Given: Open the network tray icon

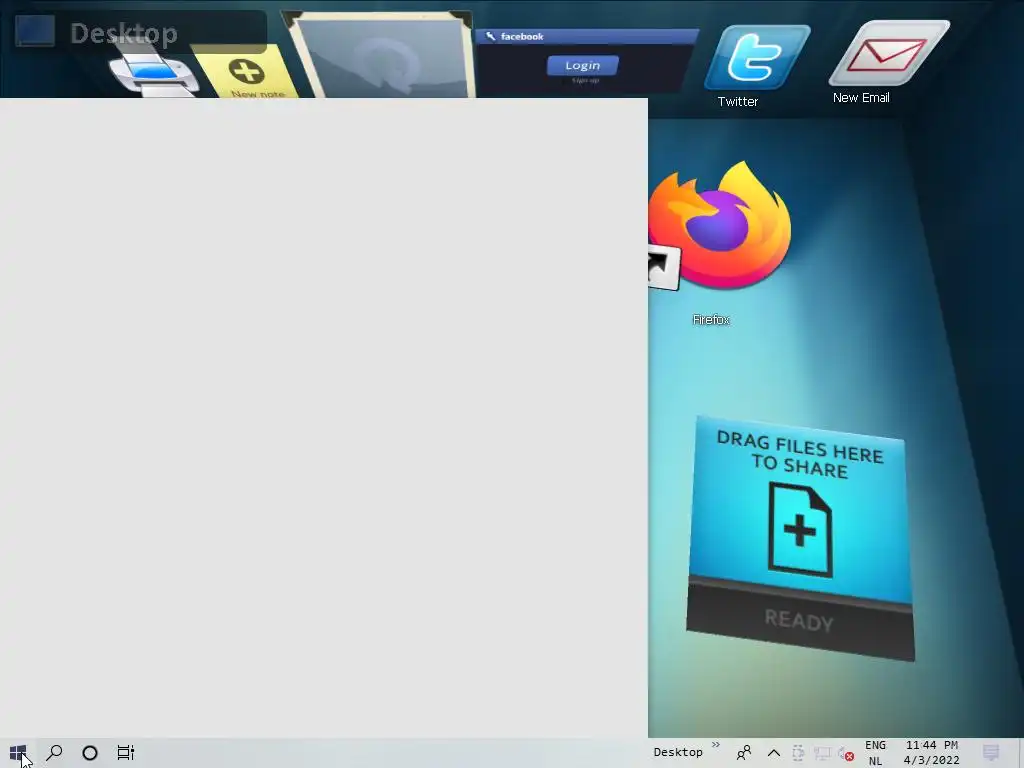Looking at the screenshot, I should (822, 754).
